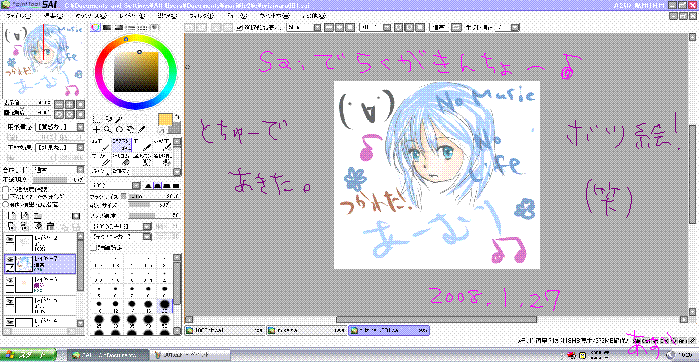Screen dimensions: 699x362
Task: Select the move (cross arrow) tool
Action: pos(97,130)
